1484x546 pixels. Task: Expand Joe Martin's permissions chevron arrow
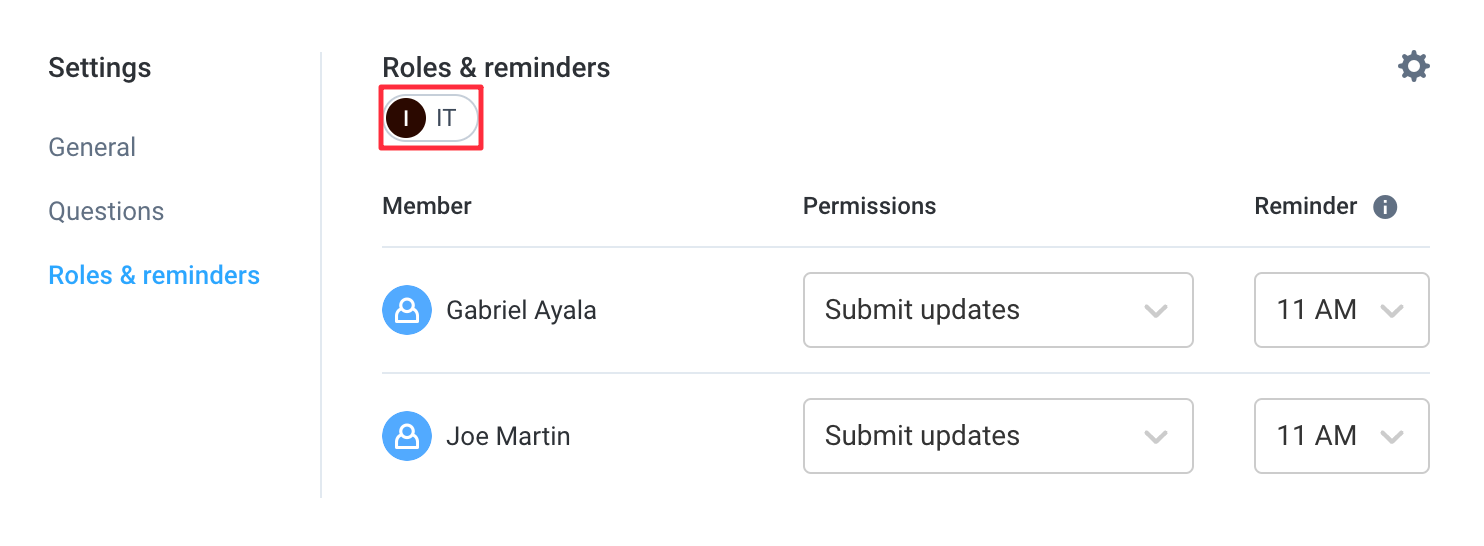pos(1156,437)
